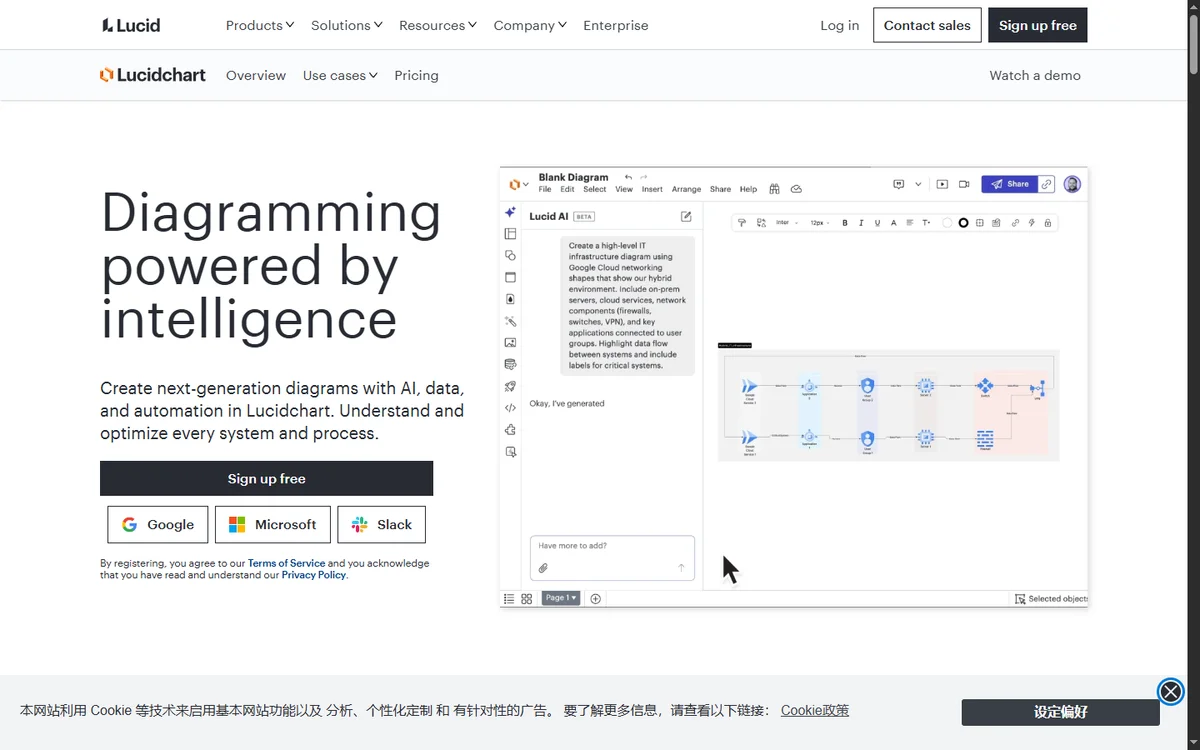Image resolution: width=1200 pixels, height=750 pixels.
Task: Click the present play icon in preview header
Action: point(942,184)
